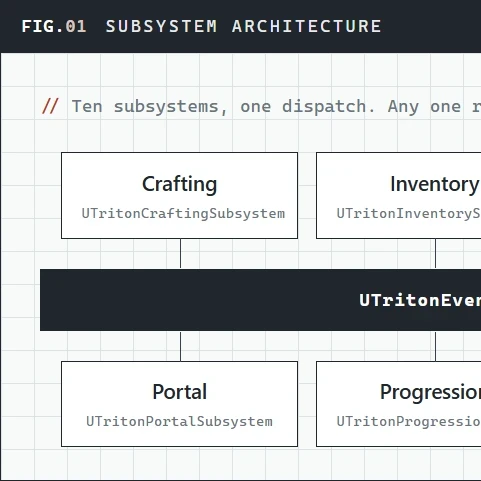Screen dimensions: 481x481
Task: Select the Progression node title
Action: point(430,392)
